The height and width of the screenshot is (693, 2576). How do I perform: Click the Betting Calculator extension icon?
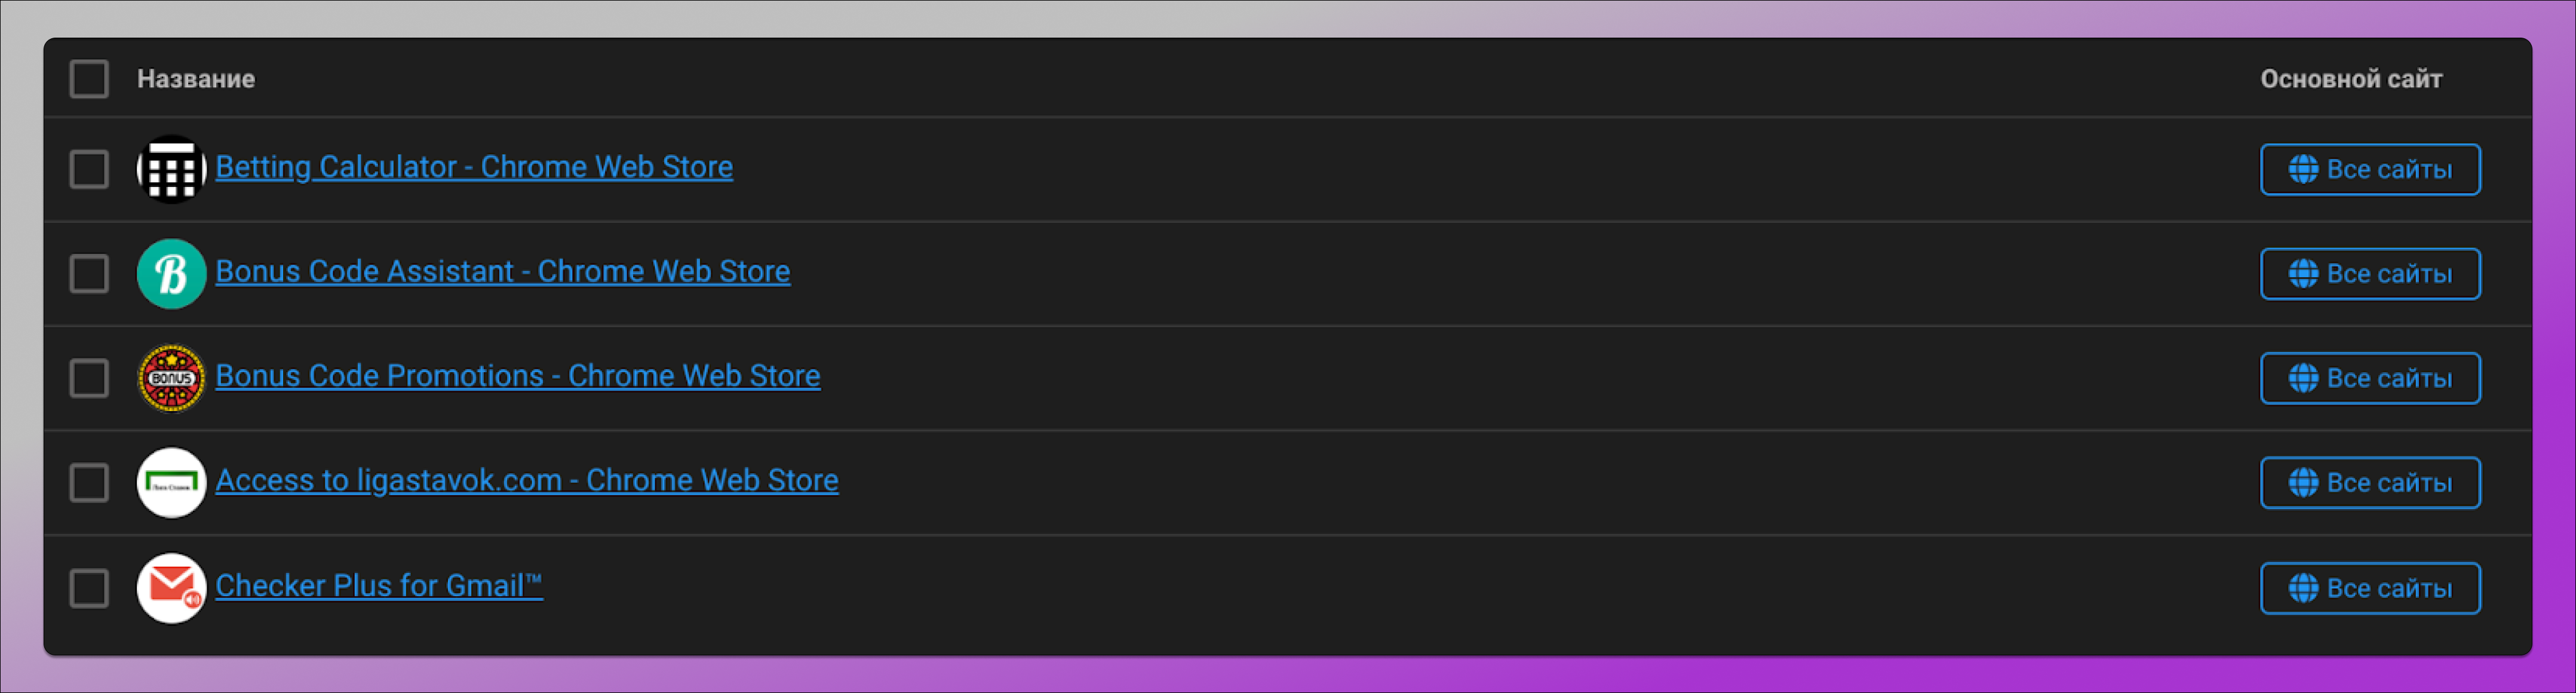click(171, 169)
